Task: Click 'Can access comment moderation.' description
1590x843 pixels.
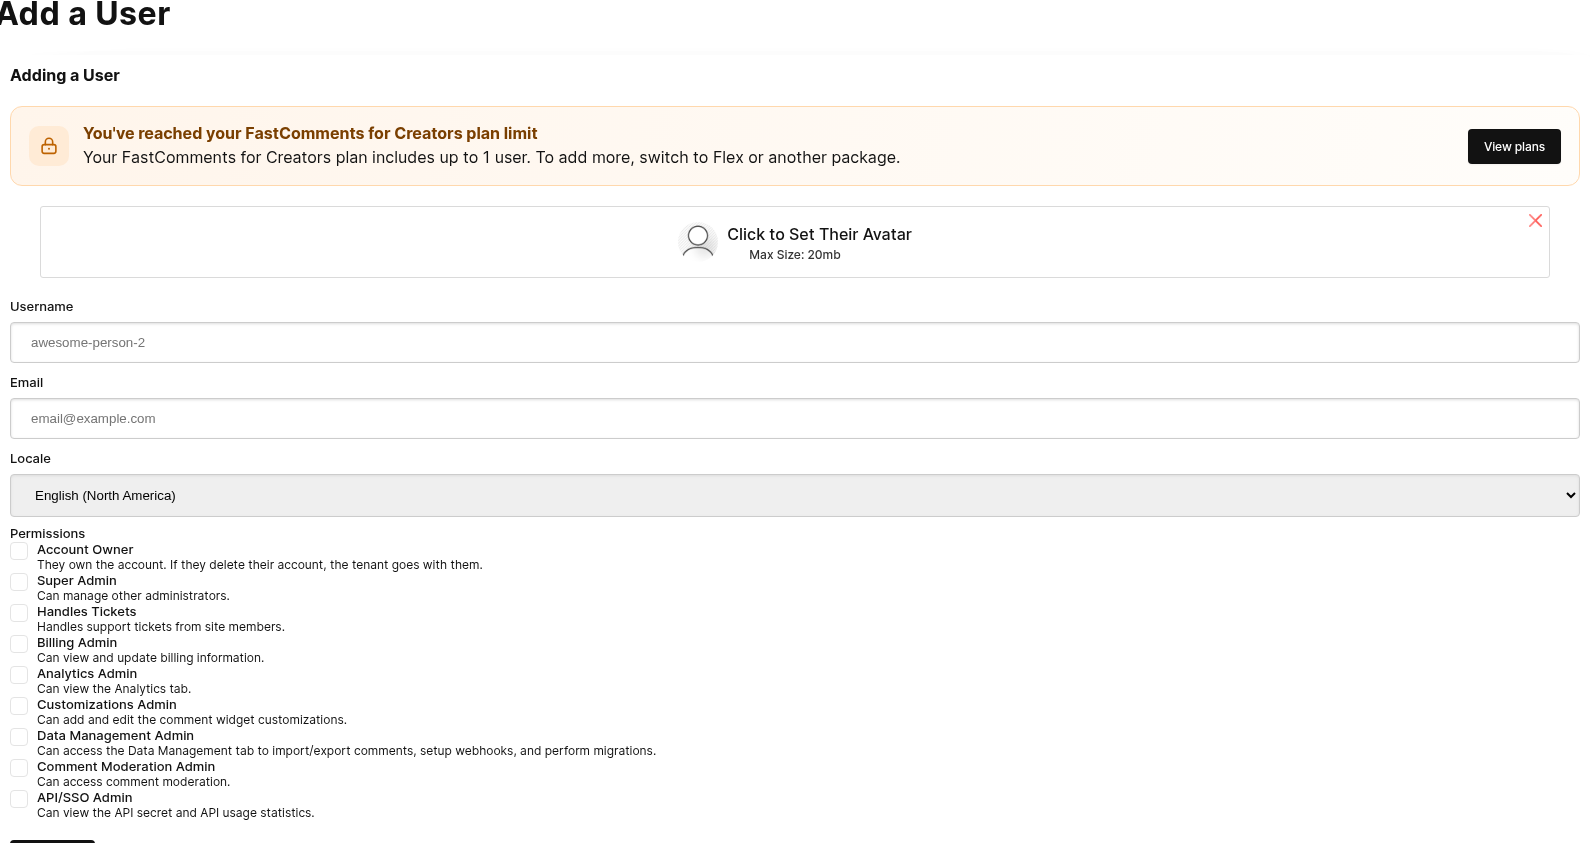Action: pyautogui.click(x=133, y=782)
